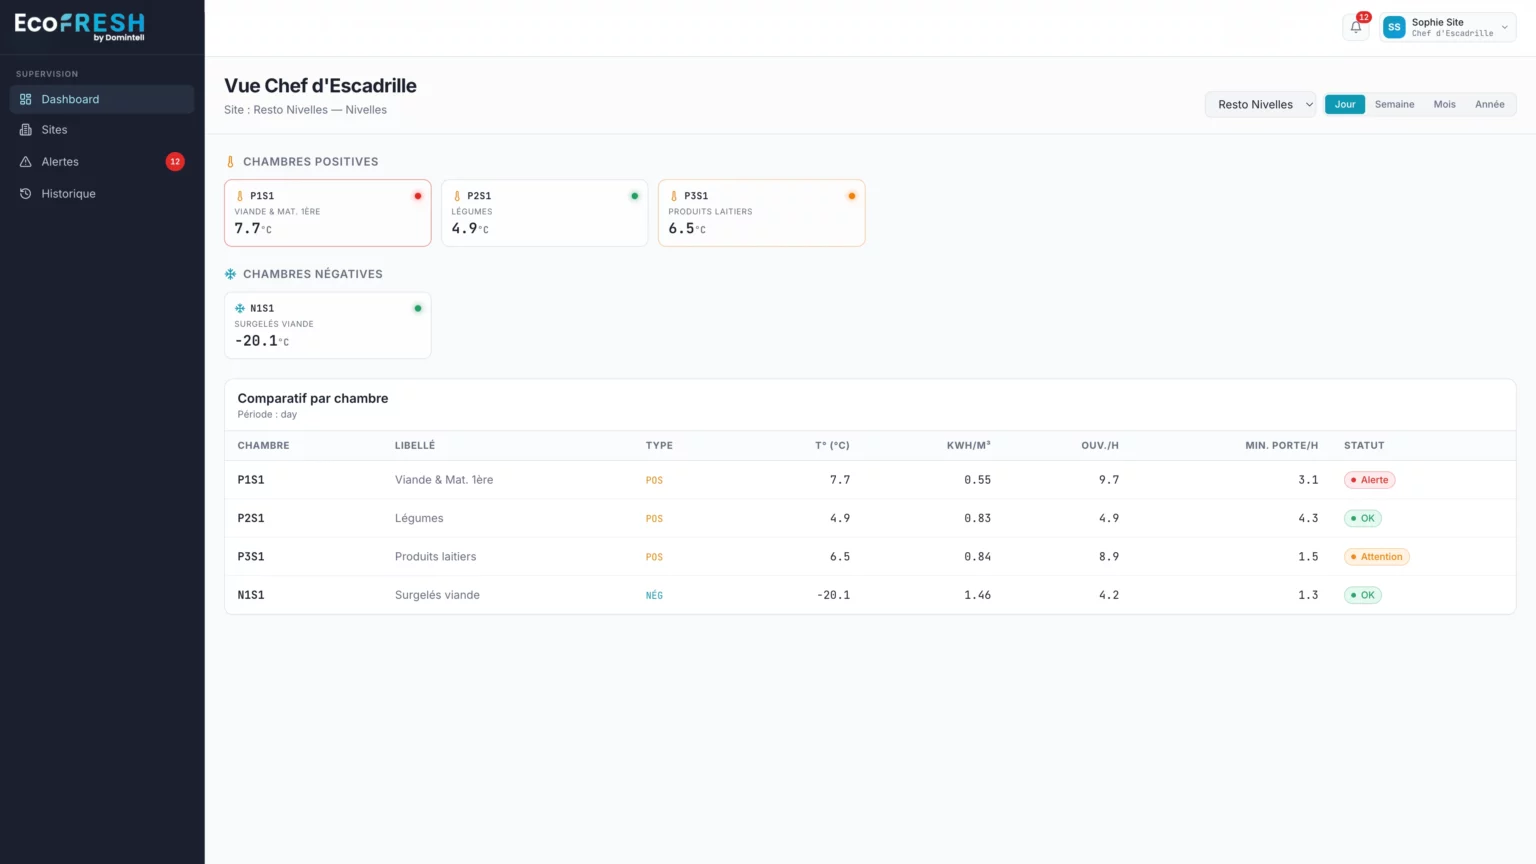The image size is (1536, 864).
Task: Click the 1.46 kWh/m³ value
Action: [x=978, y=595]
